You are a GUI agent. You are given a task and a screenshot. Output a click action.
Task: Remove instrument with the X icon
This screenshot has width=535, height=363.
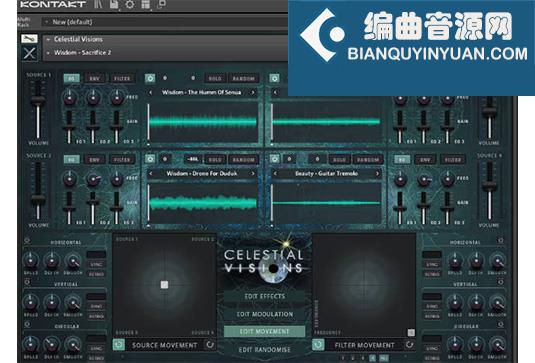pos(29,54)
